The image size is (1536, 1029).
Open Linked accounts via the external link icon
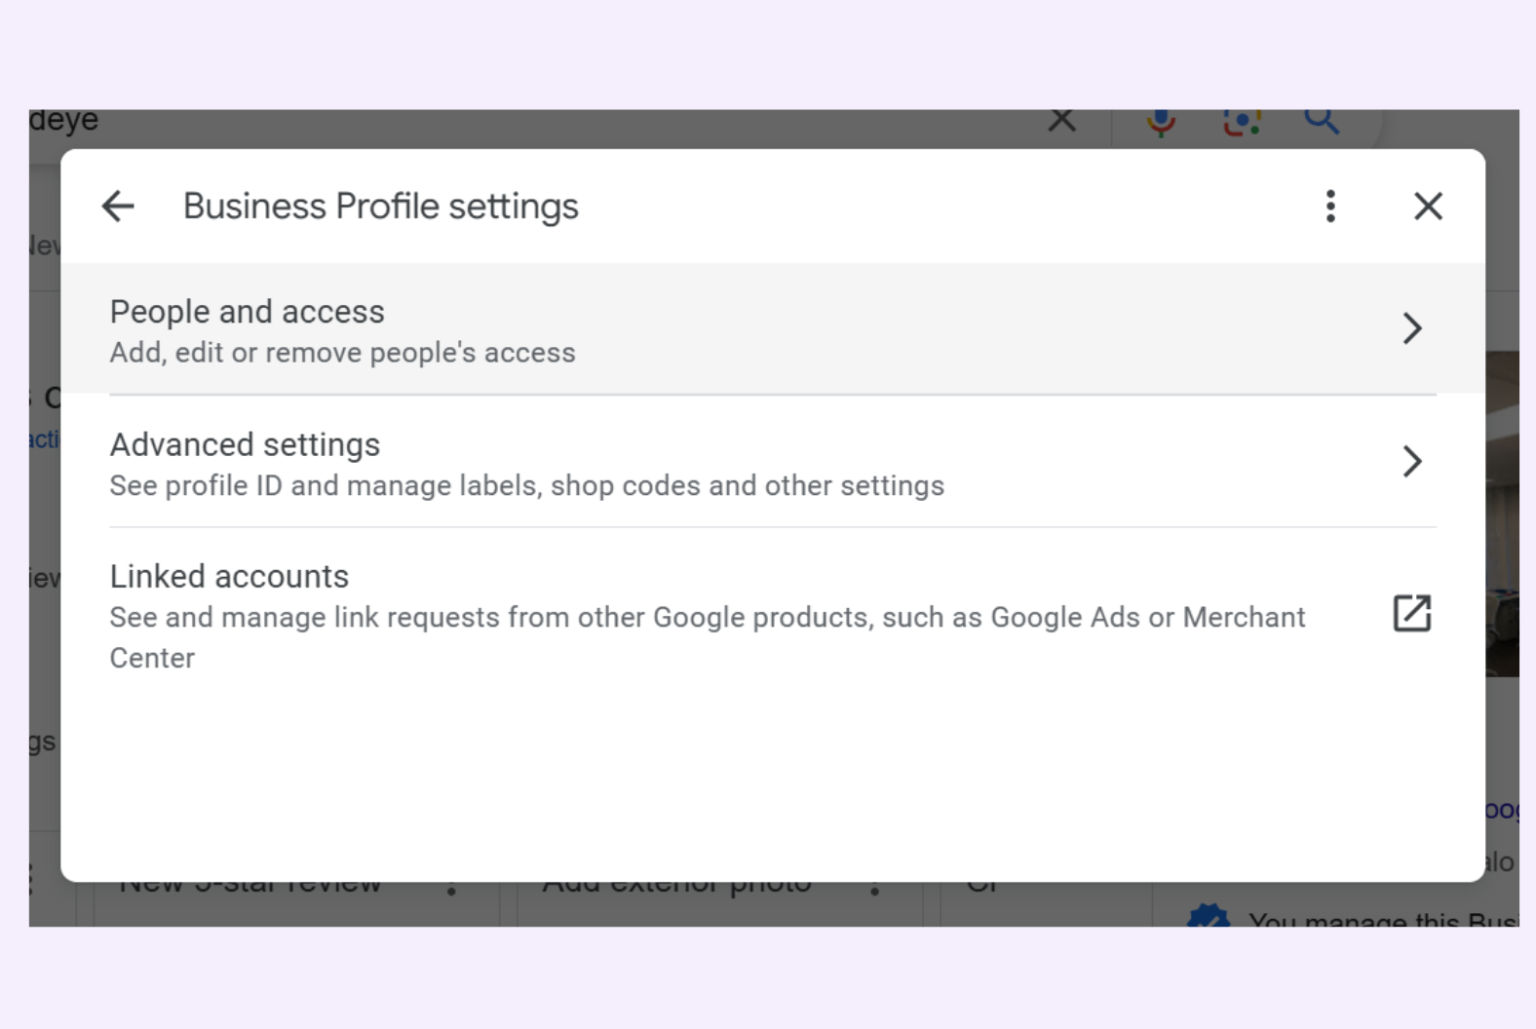[1411, 614]
